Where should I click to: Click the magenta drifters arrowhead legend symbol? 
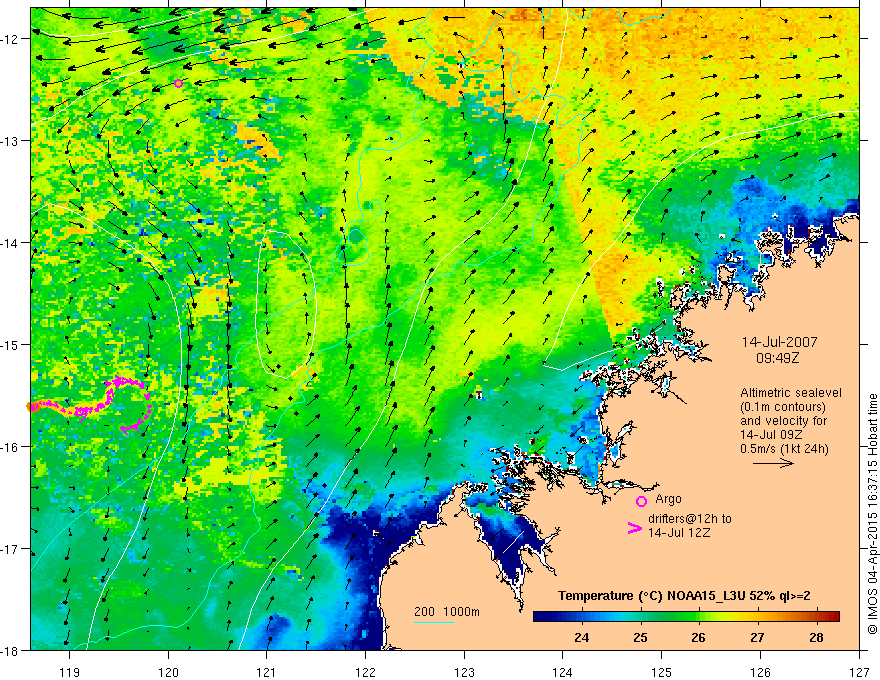(634, 528)
